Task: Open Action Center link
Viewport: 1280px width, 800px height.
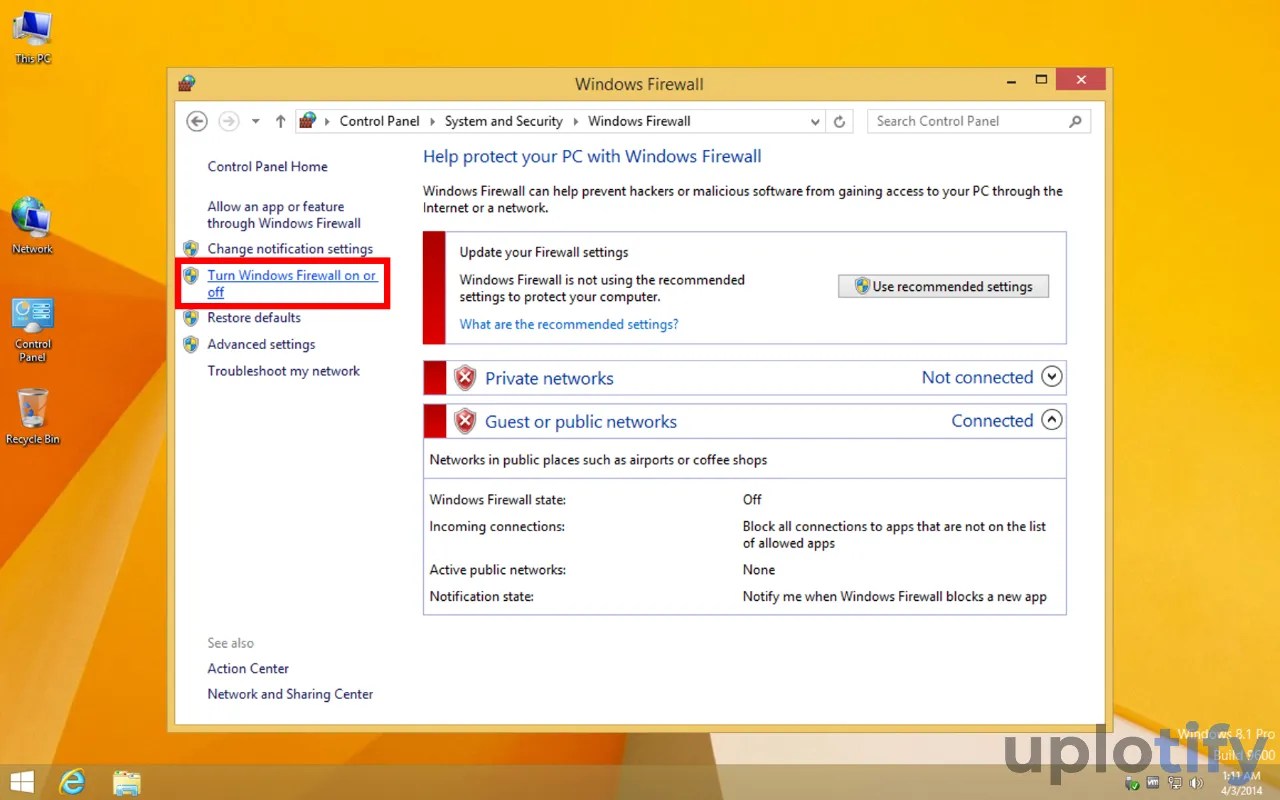Action: pyautogui.click(x=248, y=668)
